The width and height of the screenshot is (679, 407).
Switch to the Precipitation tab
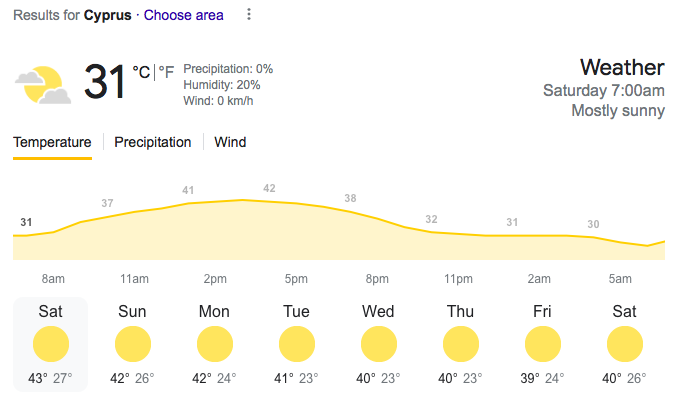click(x=152, y=142)
